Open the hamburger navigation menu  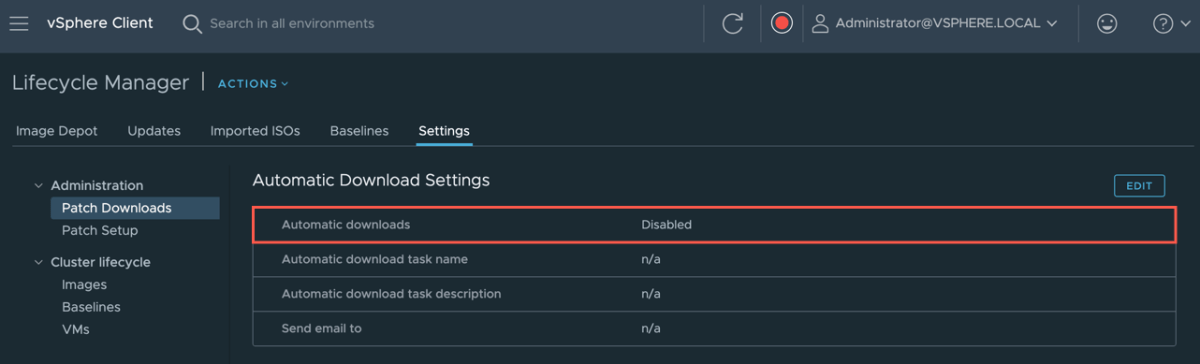click(x=19, y=23)
